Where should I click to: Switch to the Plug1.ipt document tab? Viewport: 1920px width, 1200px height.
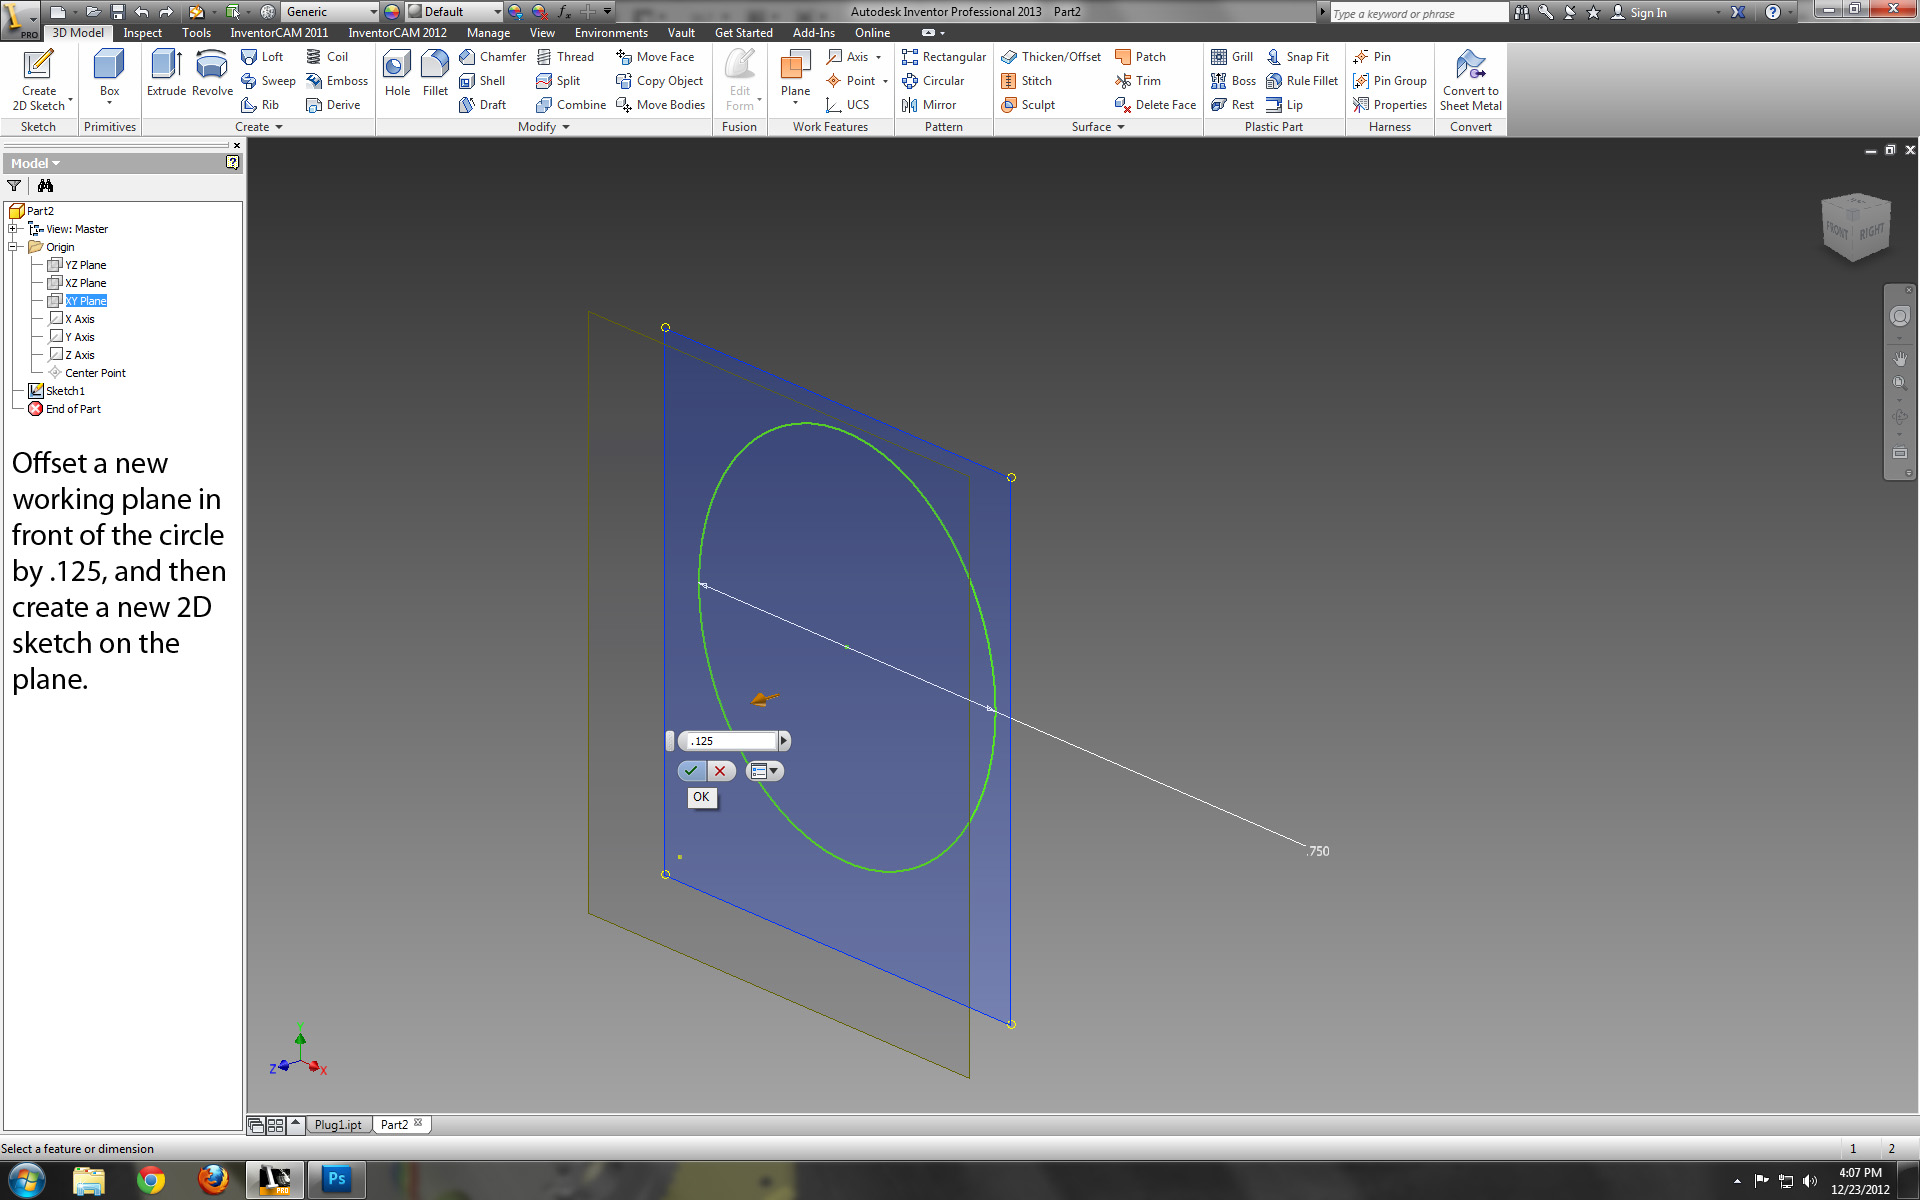[x=338, y=1125]
